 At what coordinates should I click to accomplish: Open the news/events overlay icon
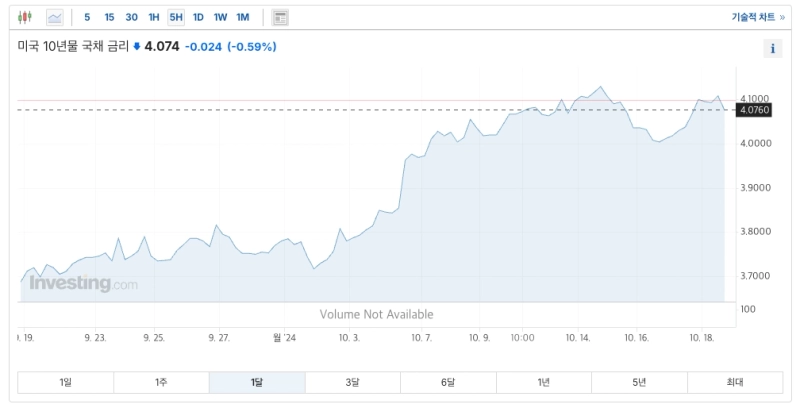(280, 17)
